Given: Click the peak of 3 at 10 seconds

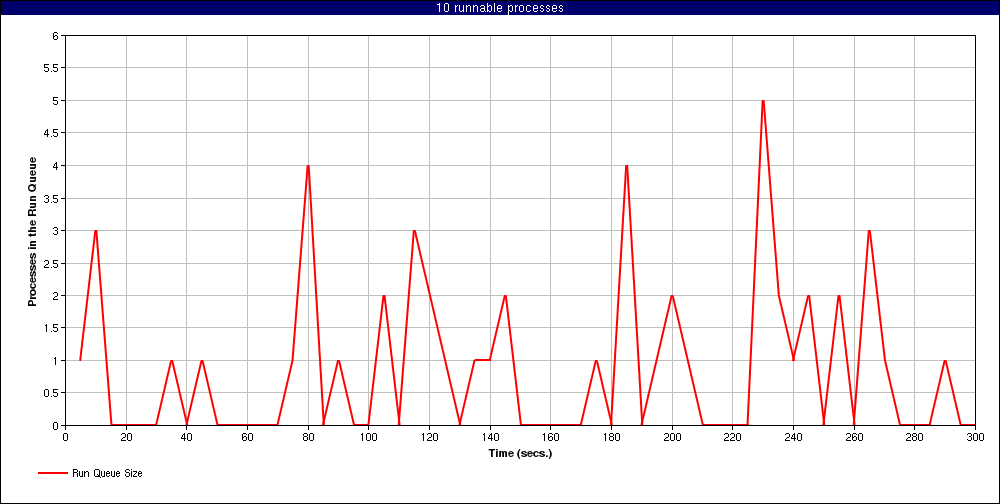Looking at the screenshot, I should (96, 230).
